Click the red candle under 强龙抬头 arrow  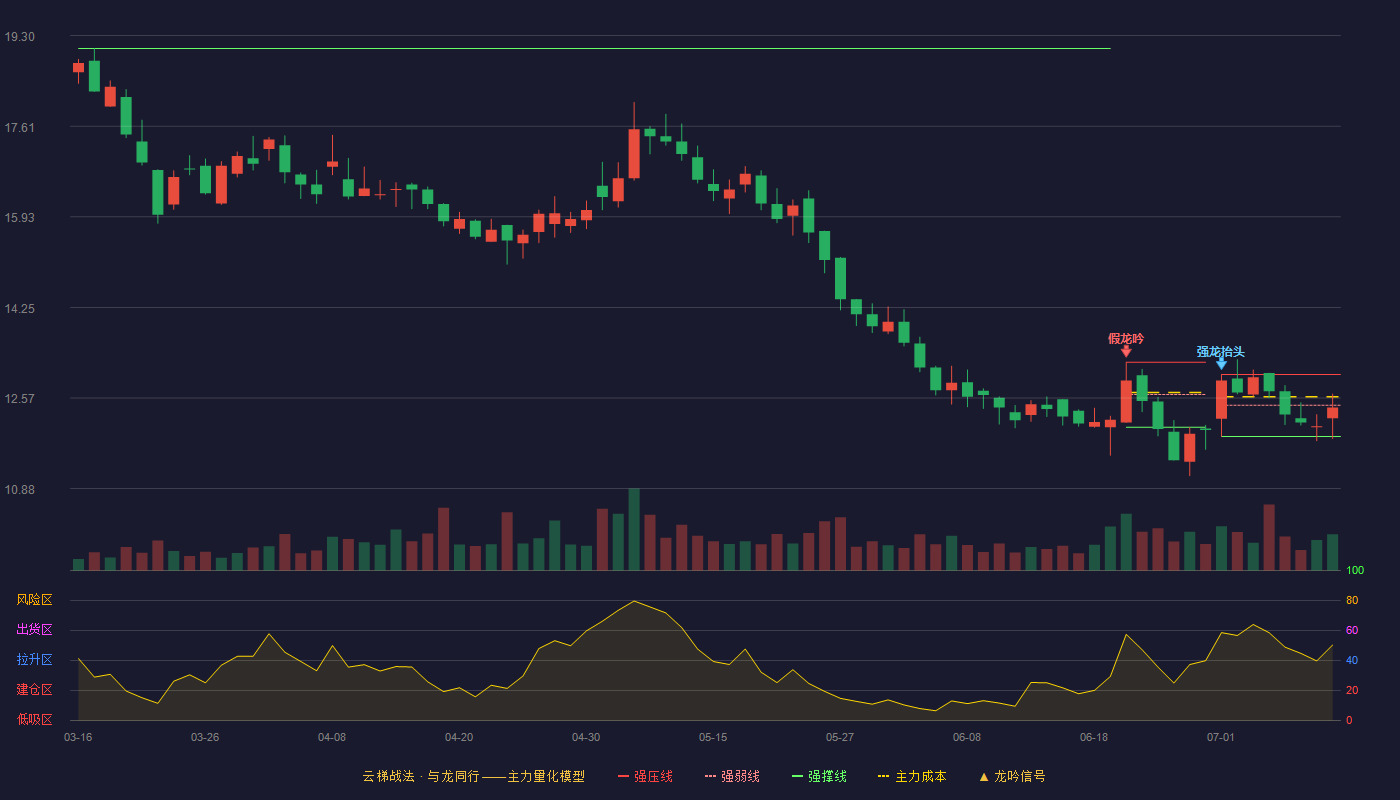click(1221, 399)
